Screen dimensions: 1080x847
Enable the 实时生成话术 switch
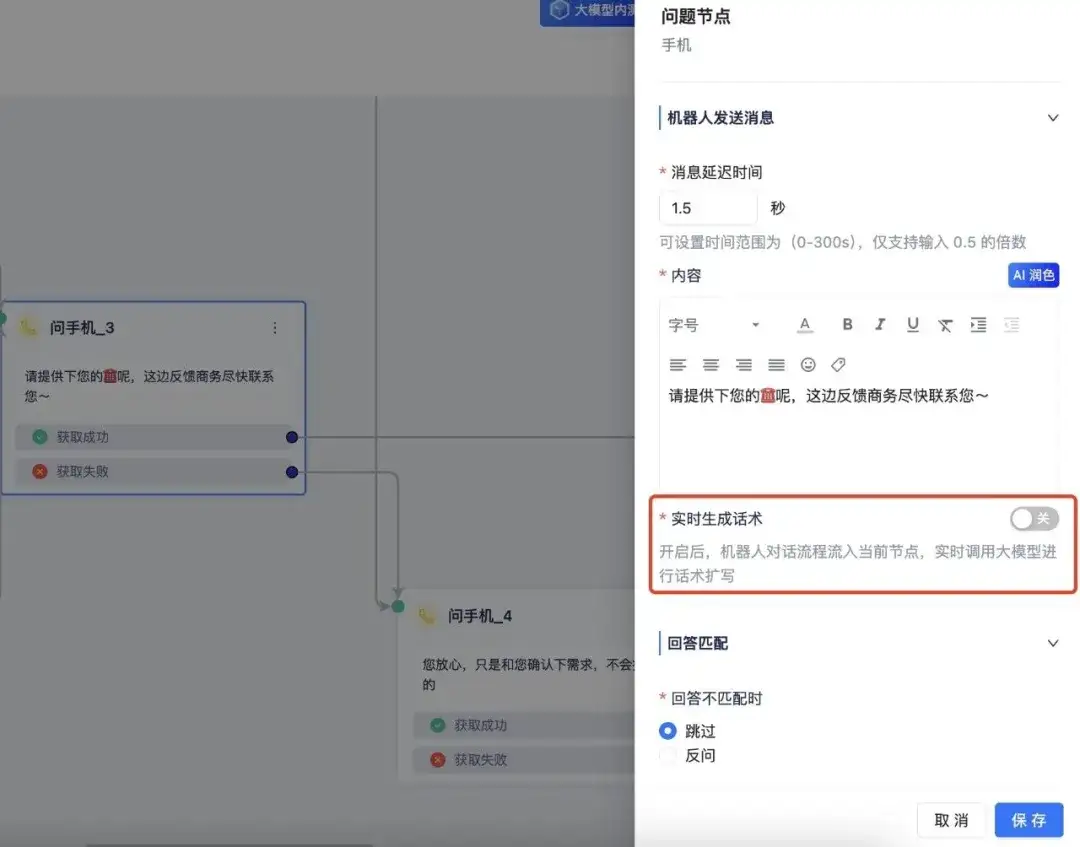click(1033, 518)
